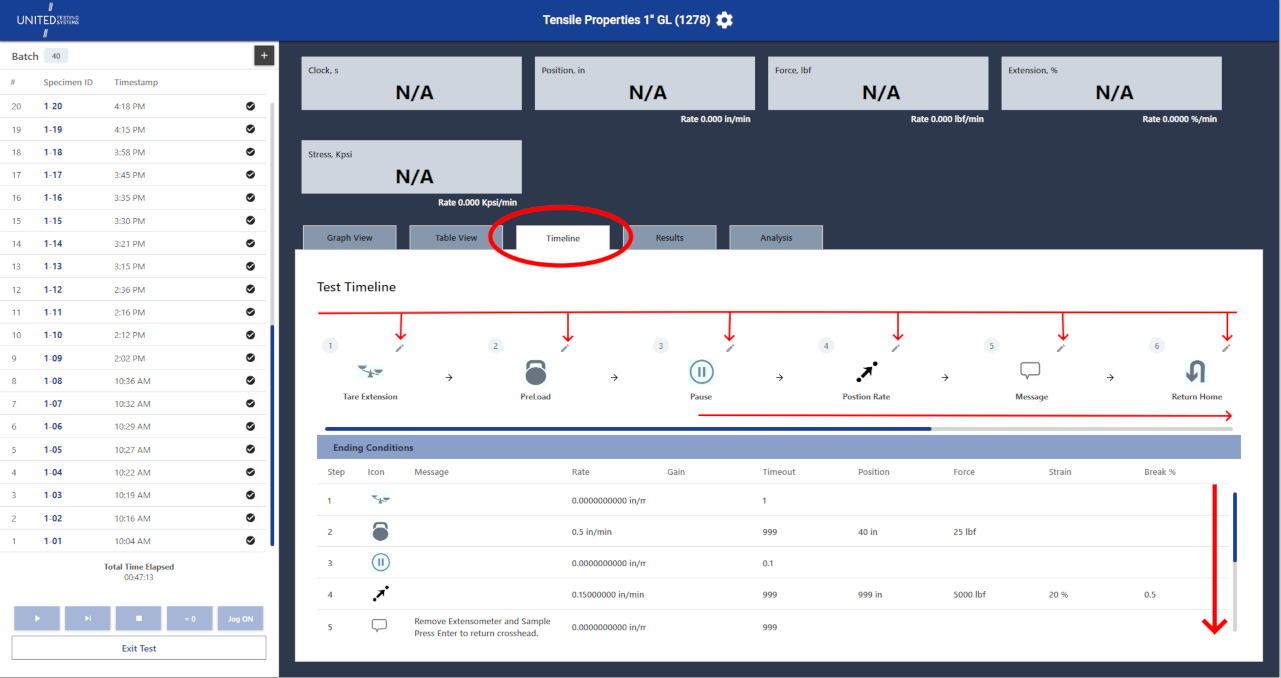Click the 5000 lbf force value in row 4

coord(970,594)
